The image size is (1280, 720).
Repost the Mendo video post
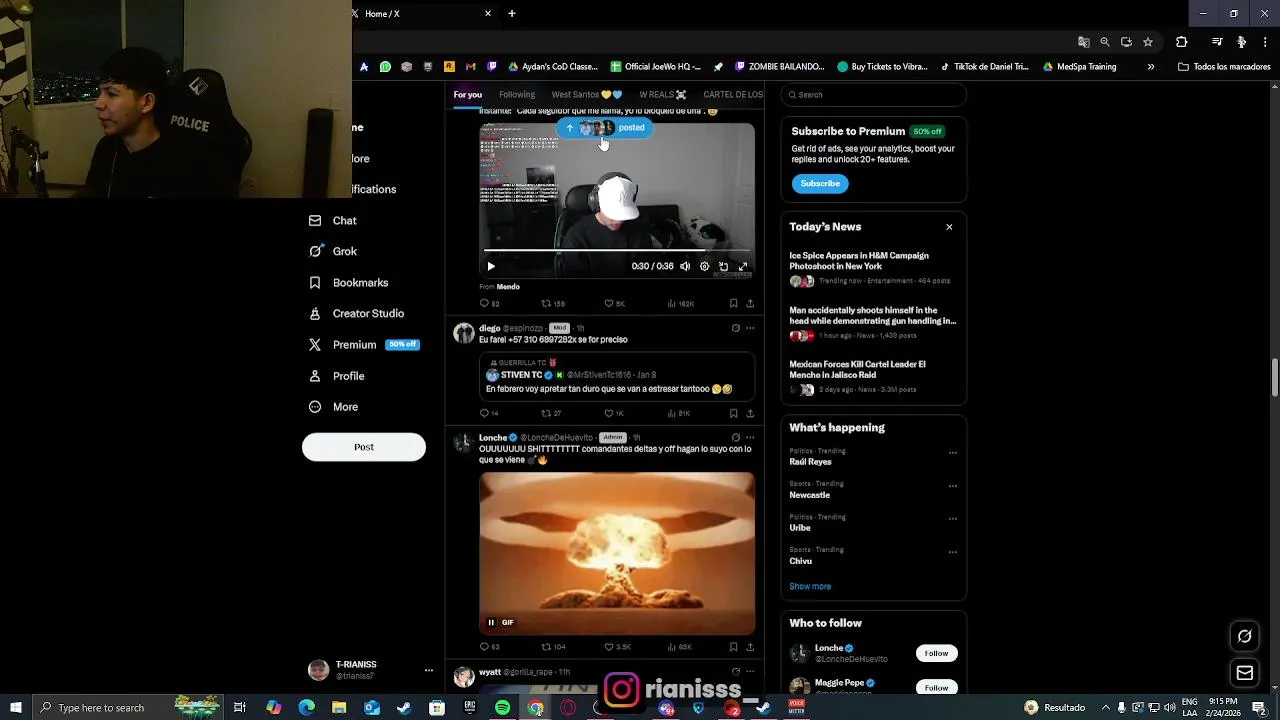553,303
